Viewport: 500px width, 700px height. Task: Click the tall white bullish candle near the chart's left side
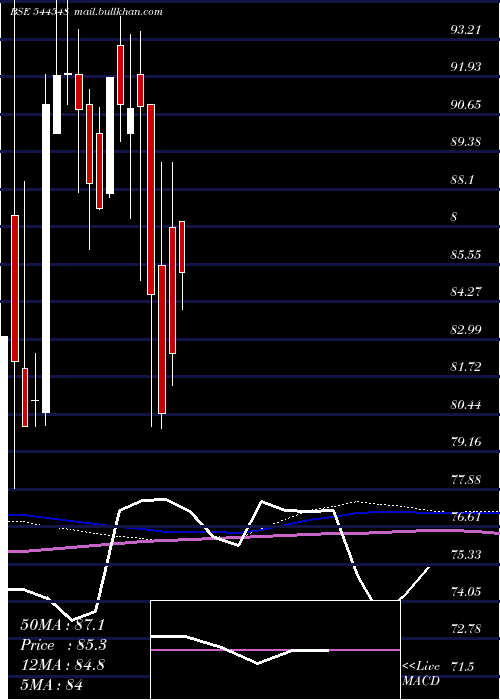pyautogui.click(x=46, y=258)
